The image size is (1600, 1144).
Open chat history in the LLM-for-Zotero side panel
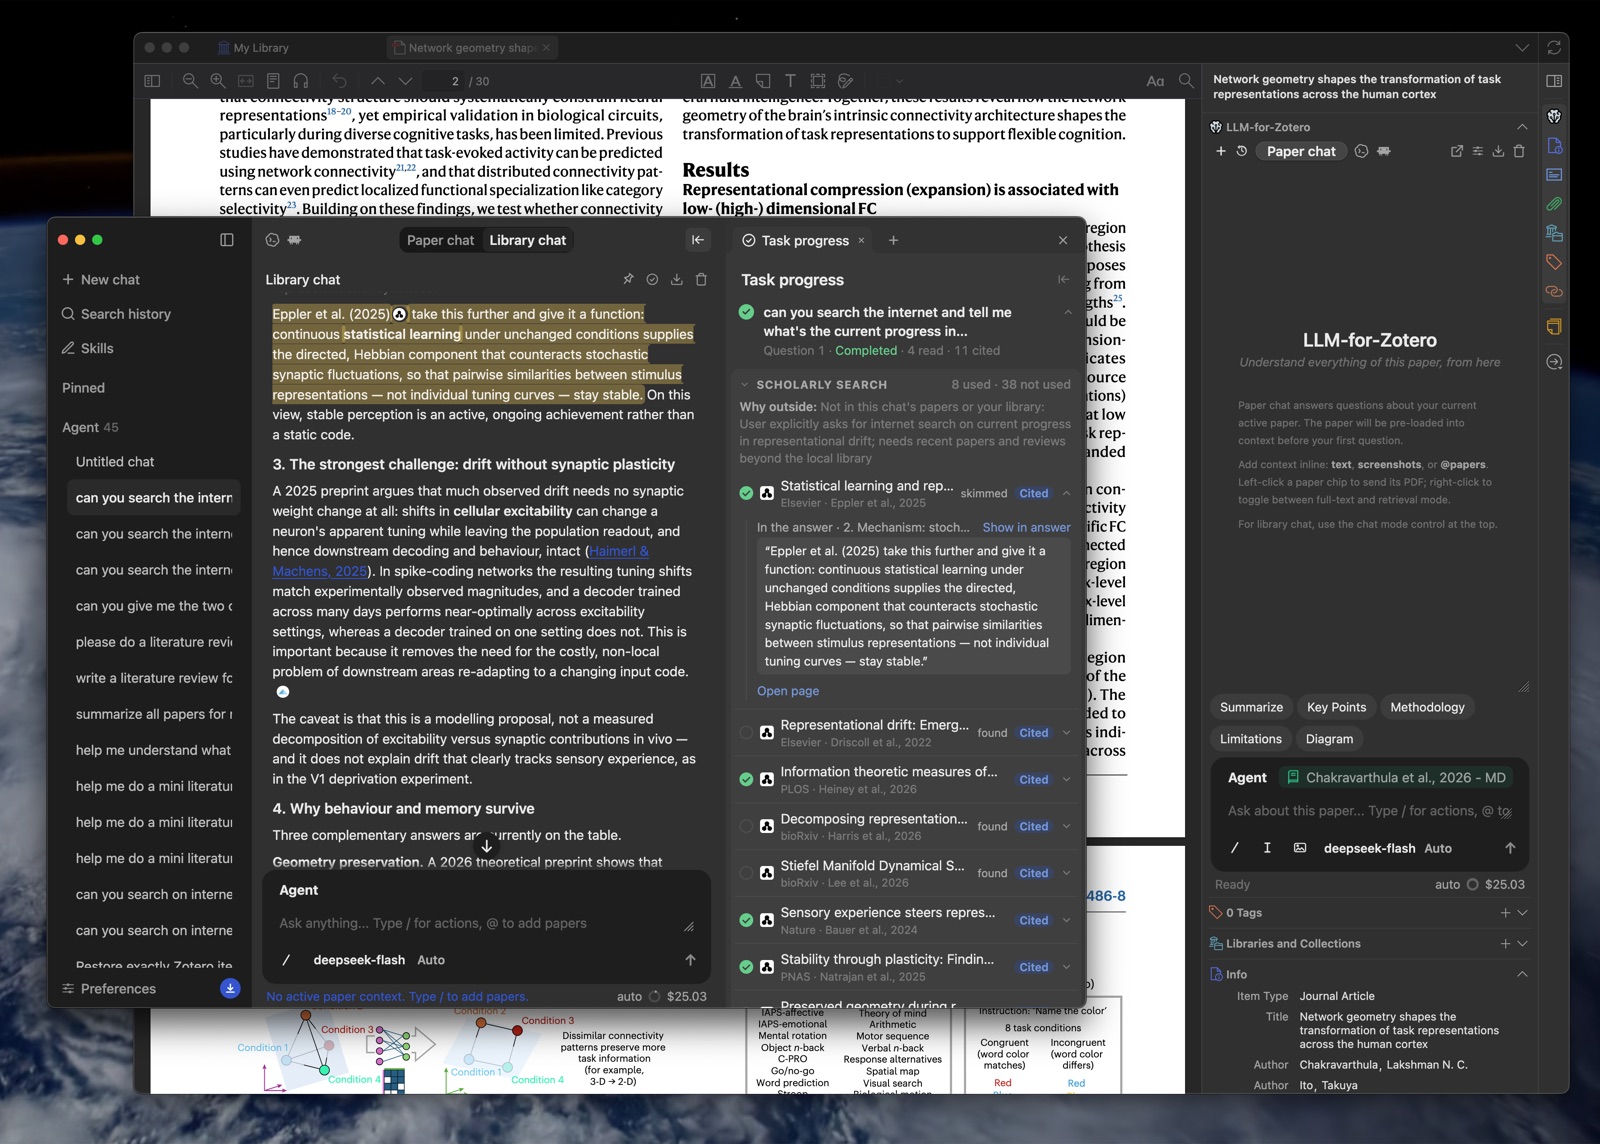1241,151
